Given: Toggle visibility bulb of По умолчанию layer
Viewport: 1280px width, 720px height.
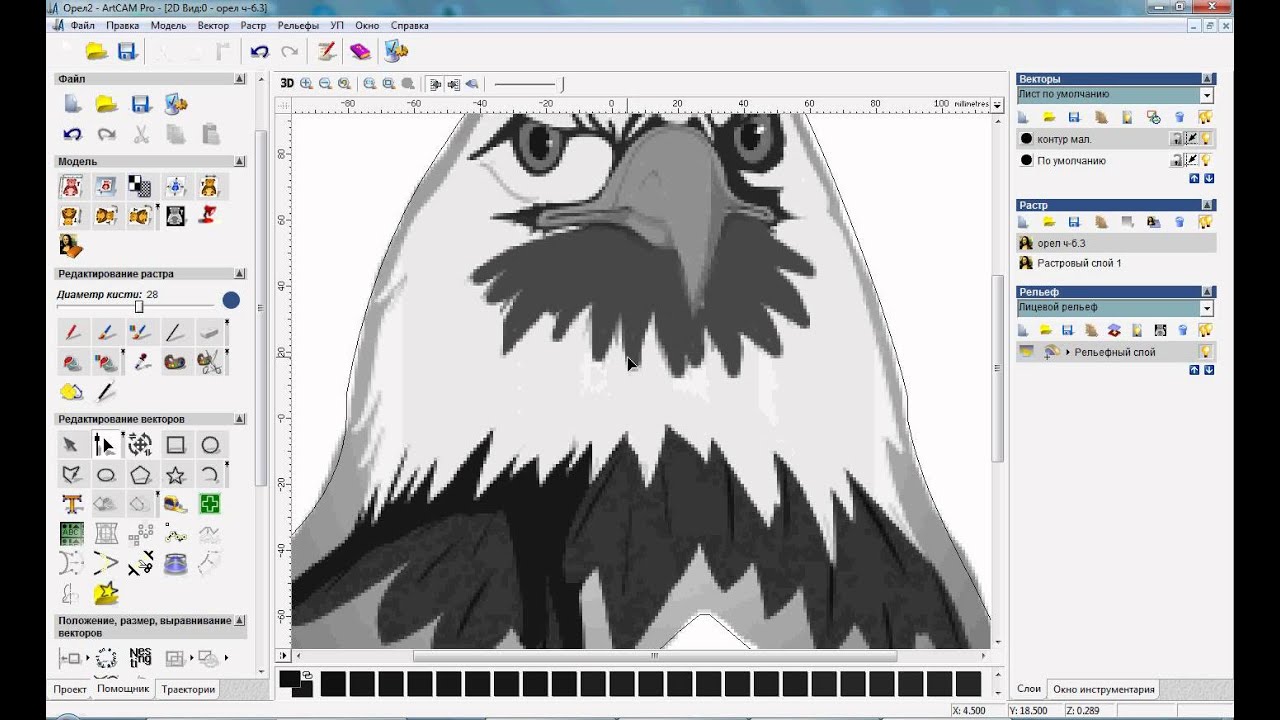Looking at the screenshot, I should click(1207, 160).
